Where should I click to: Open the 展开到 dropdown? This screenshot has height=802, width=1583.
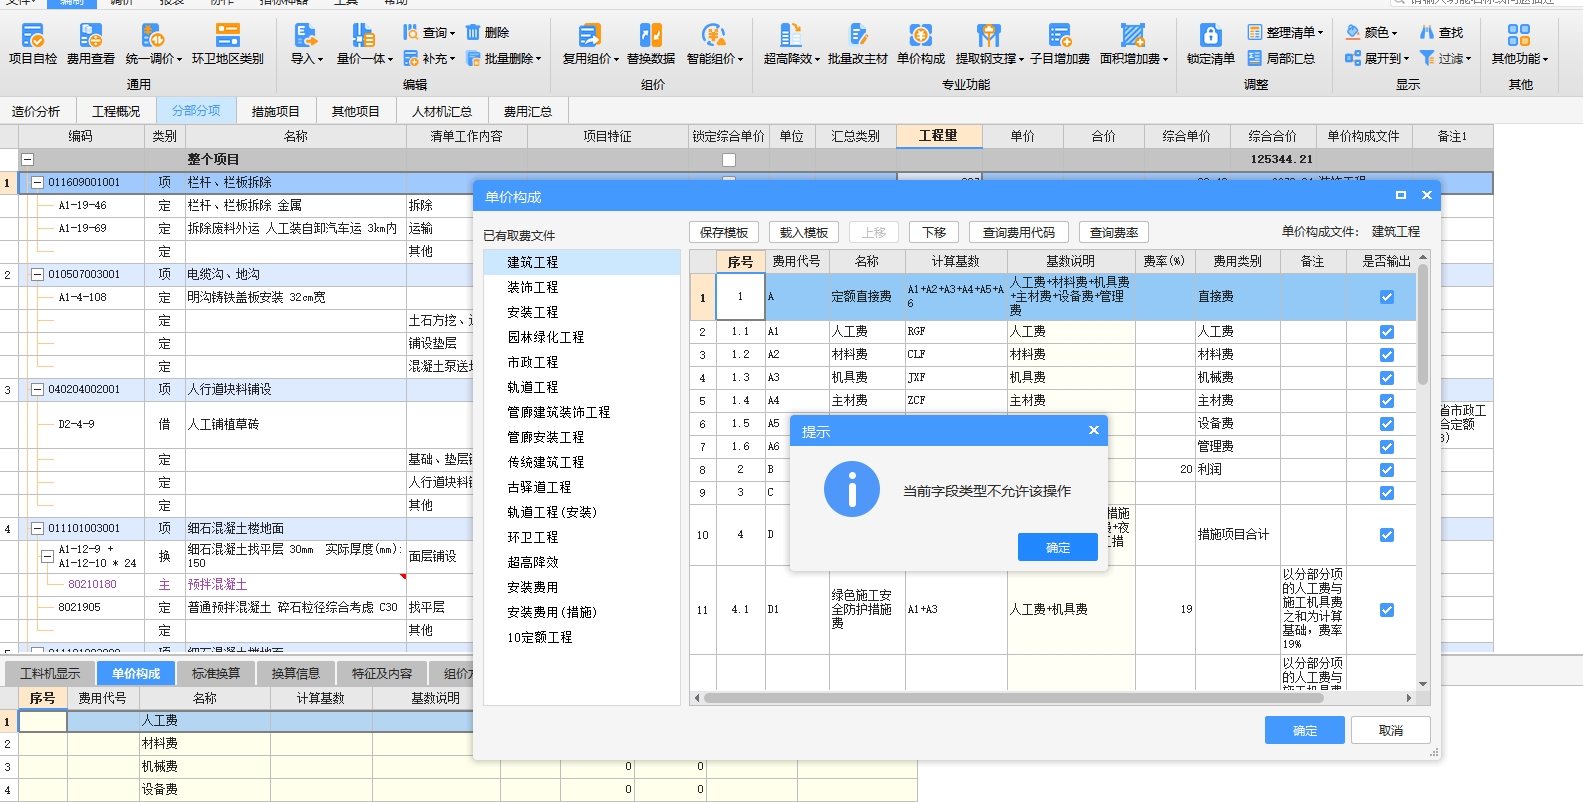[1377, 59]
